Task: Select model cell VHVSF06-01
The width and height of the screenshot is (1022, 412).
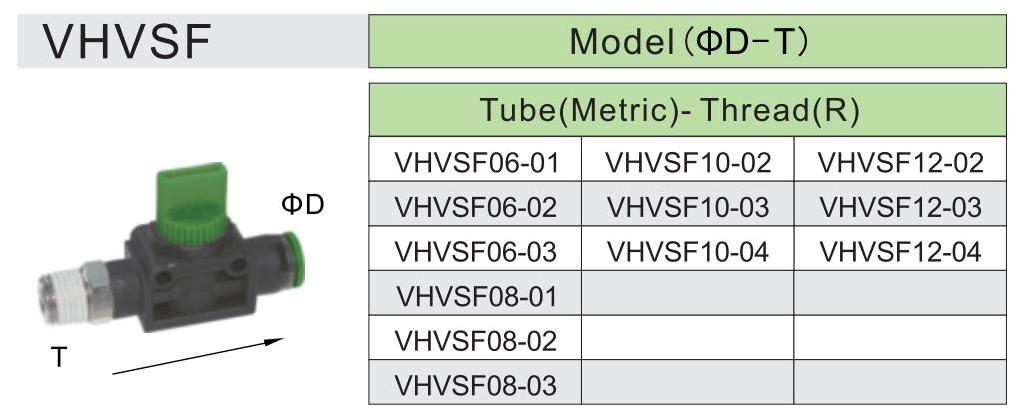Action: tap(475, 162)
